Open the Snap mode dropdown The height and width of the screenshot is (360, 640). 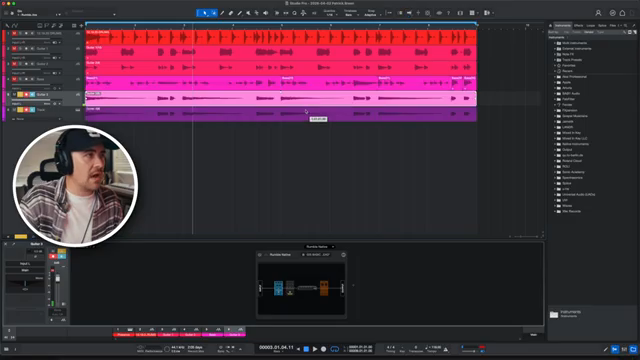coord(371,13)
